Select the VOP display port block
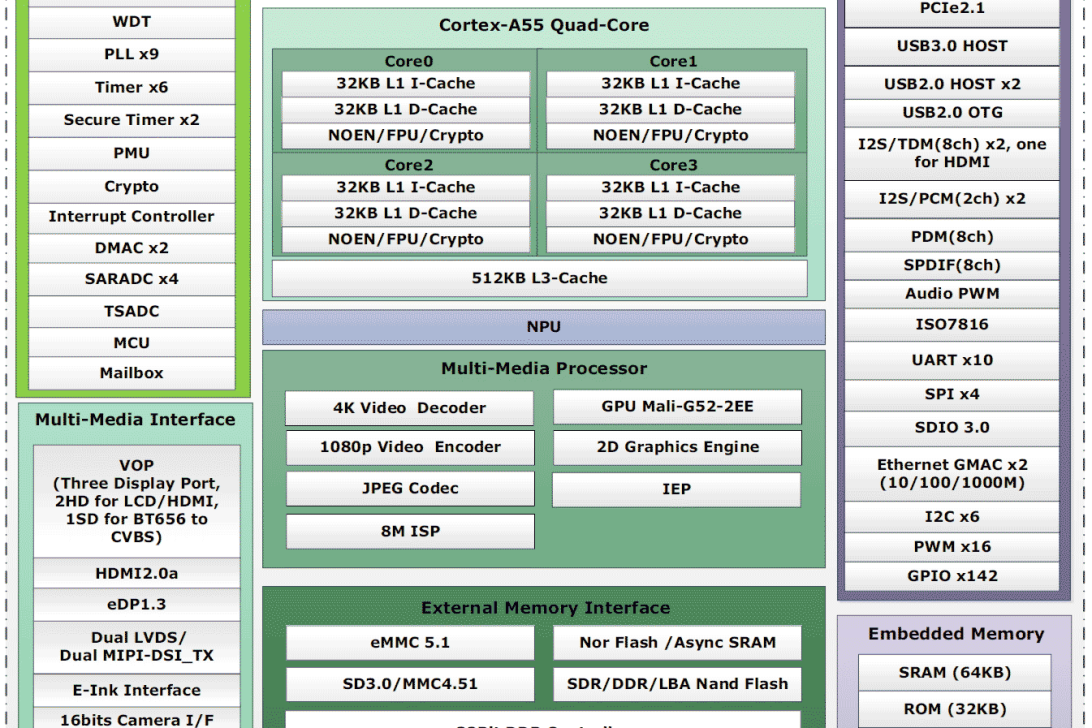 pyautogui.click(x=136, y=501)
